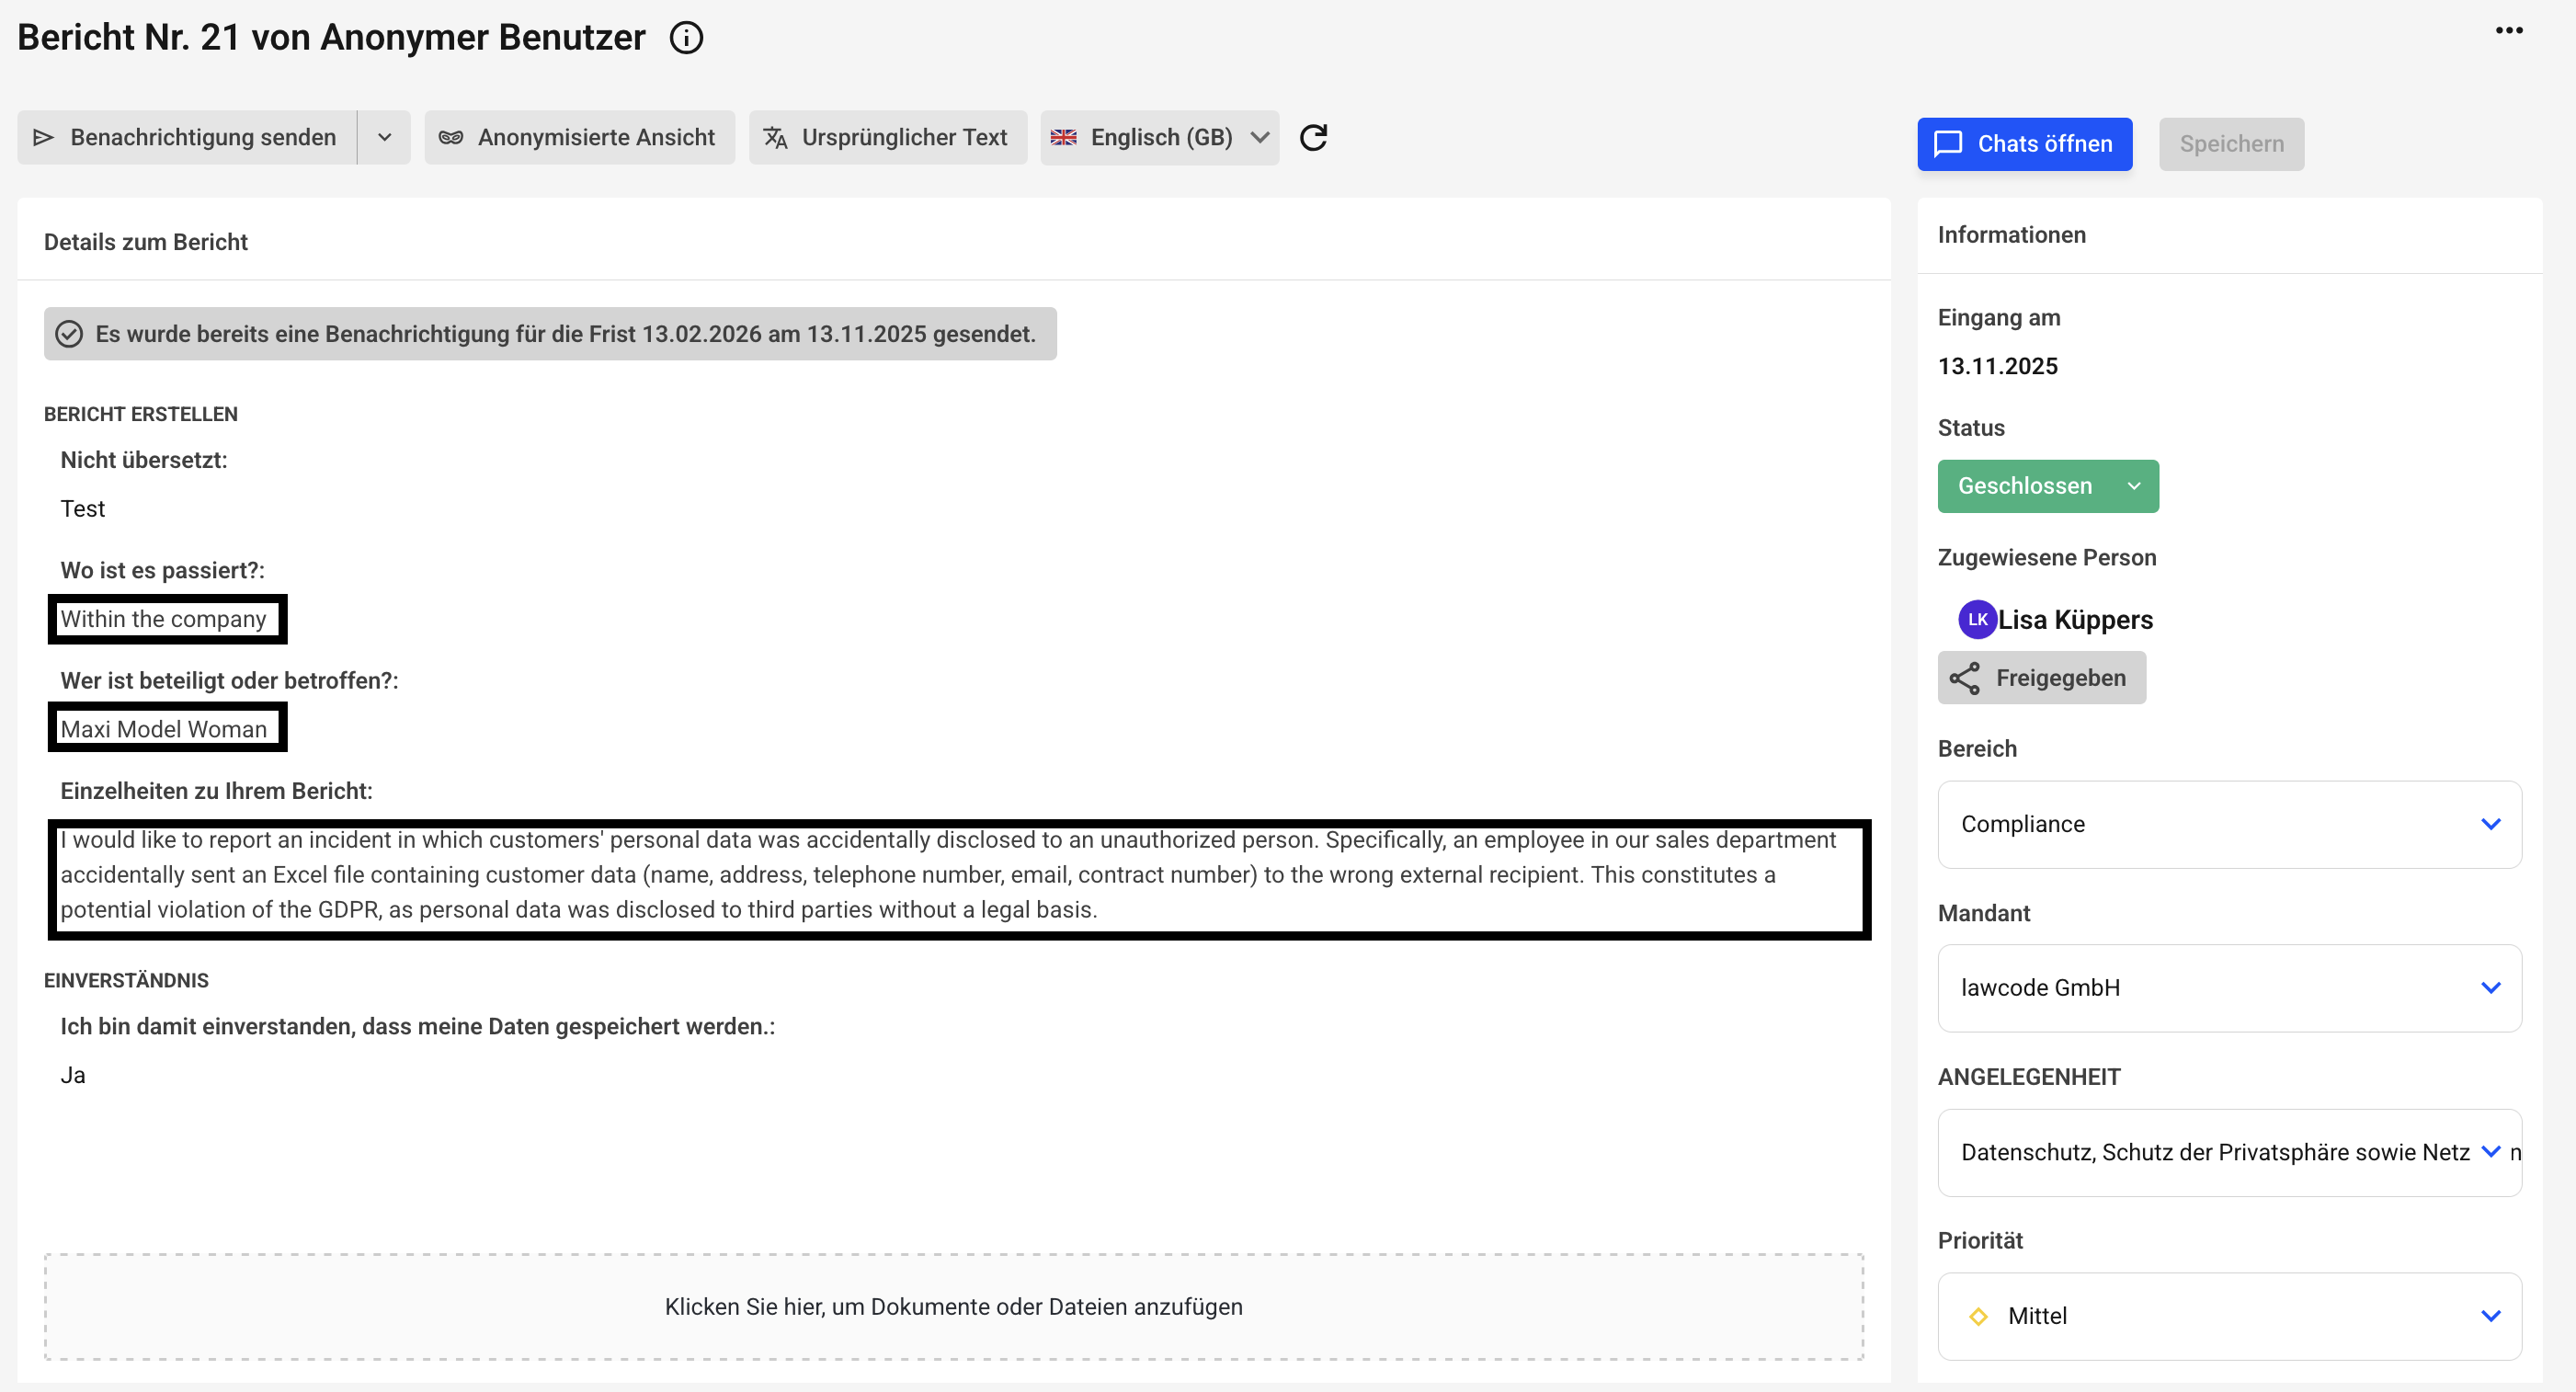Open the three-dots more options menu

pos(2508,30)
